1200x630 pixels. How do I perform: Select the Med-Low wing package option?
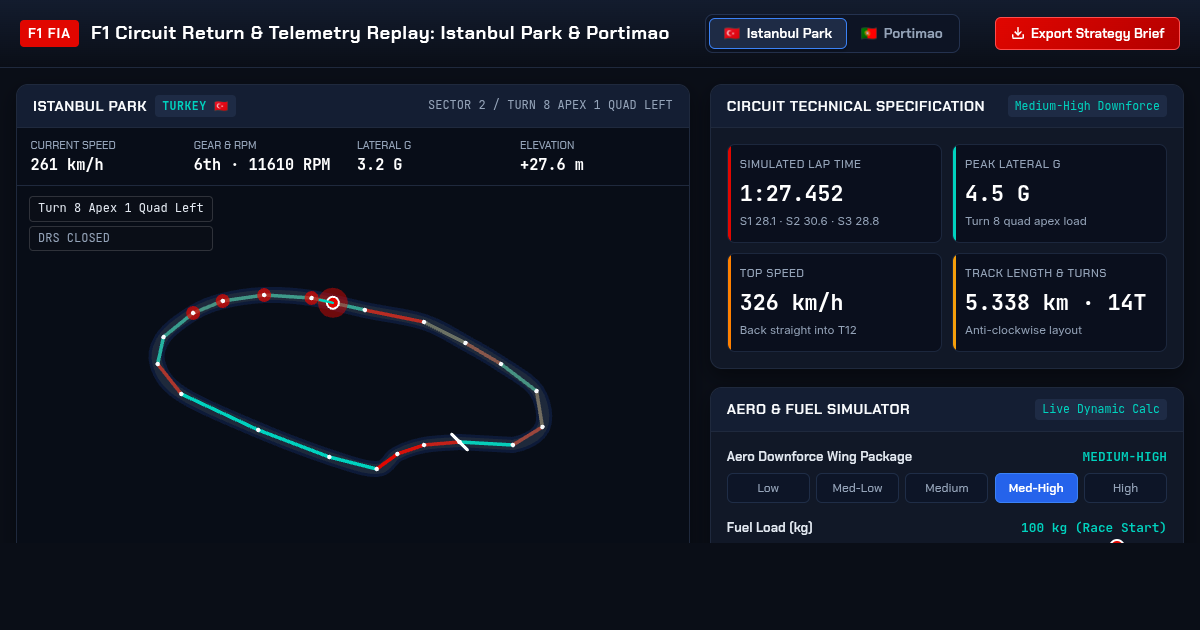[857, 488]
